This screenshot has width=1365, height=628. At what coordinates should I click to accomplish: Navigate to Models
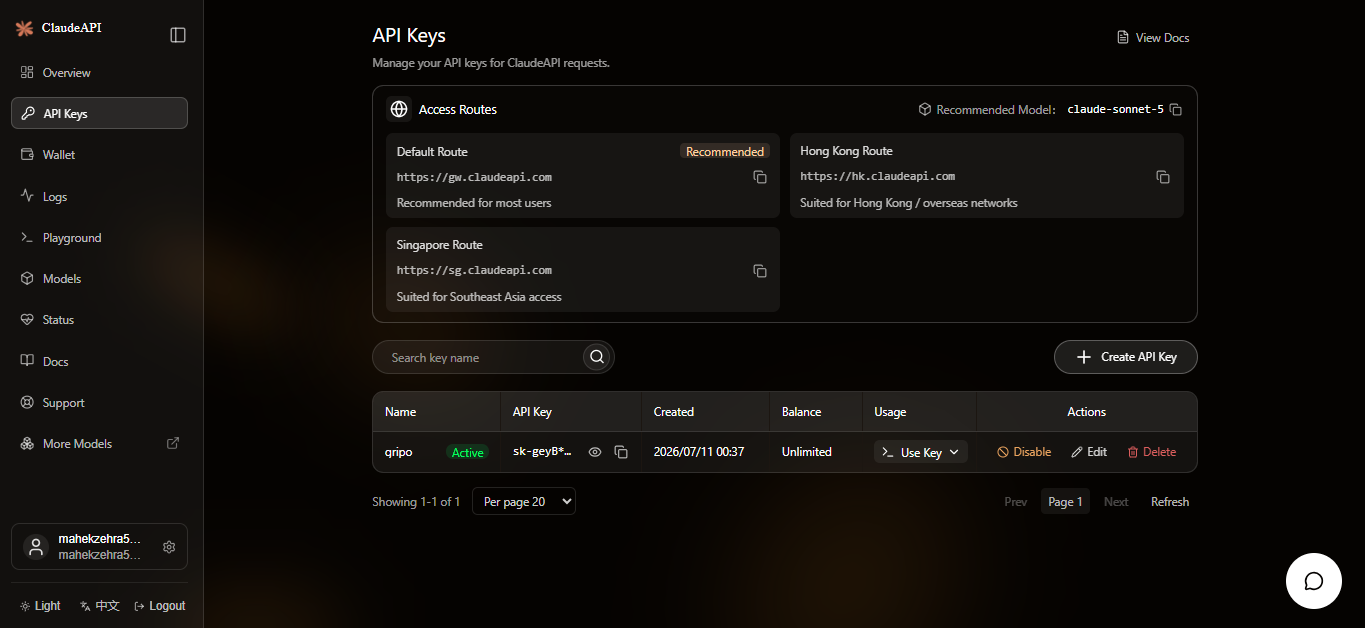coord(99,279)
